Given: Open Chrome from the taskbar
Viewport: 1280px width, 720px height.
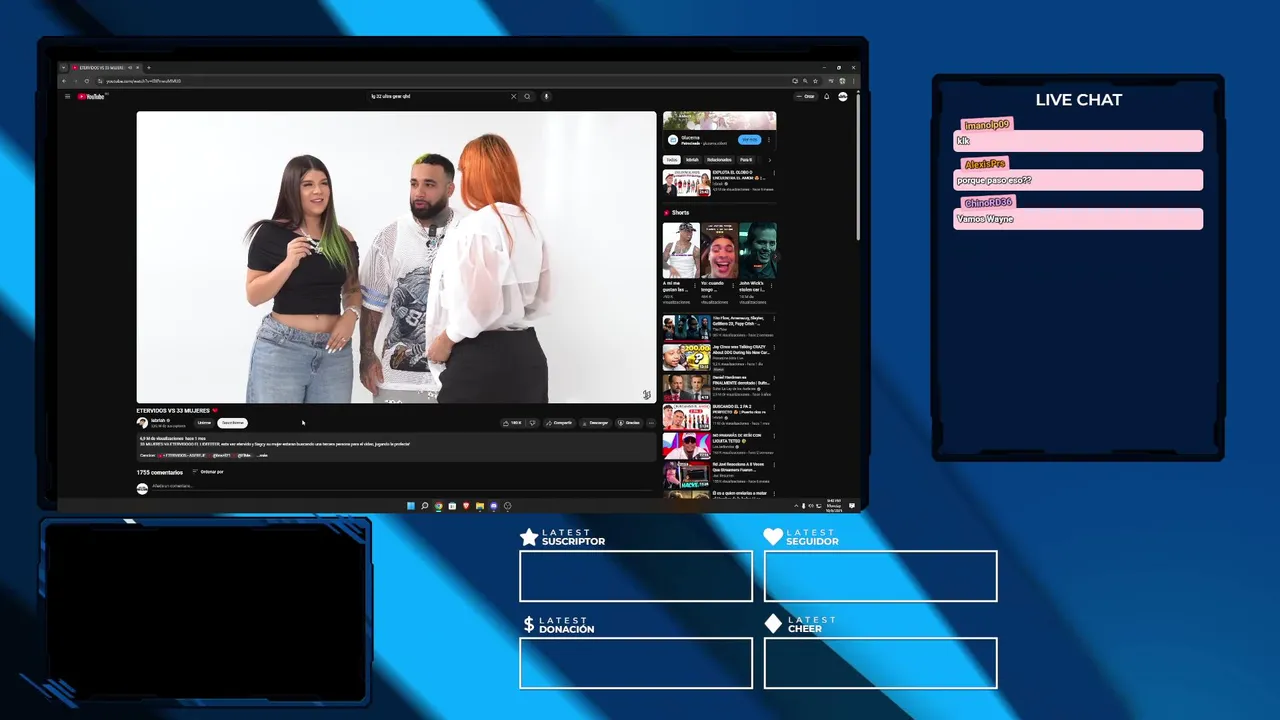Looking at the screenshot, I should click(x=438, y=506).
